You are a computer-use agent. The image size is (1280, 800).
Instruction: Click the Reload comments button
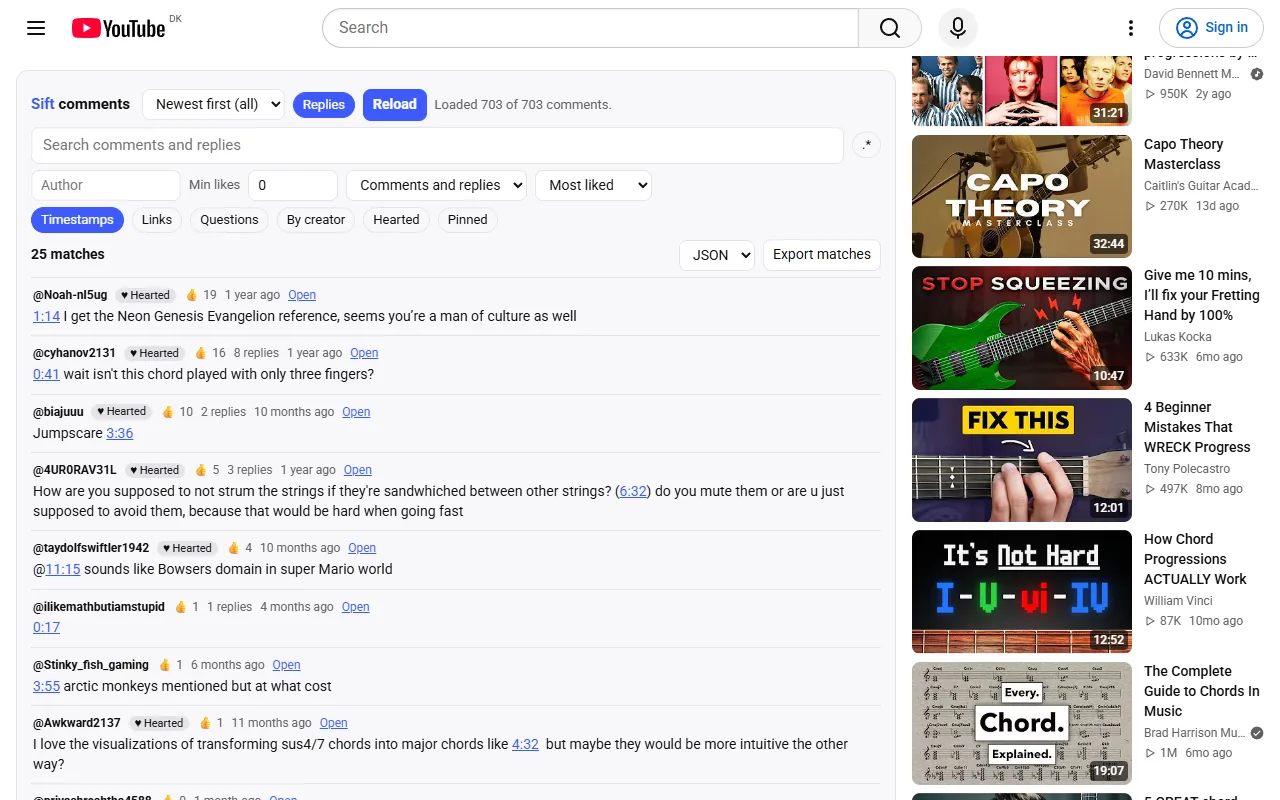pos(395,104)
